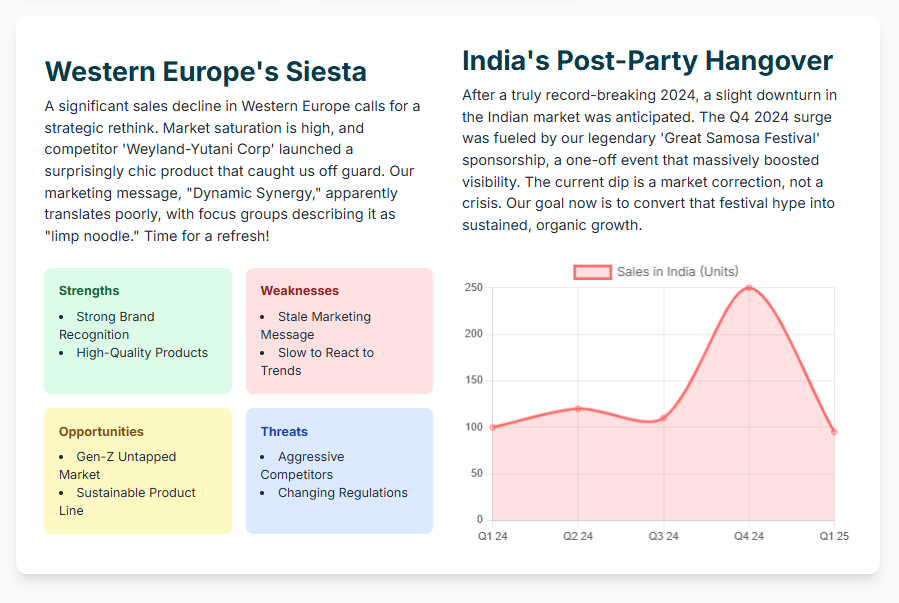Click the Threats card heading
The image size is (899, 603).
(284, 432)
